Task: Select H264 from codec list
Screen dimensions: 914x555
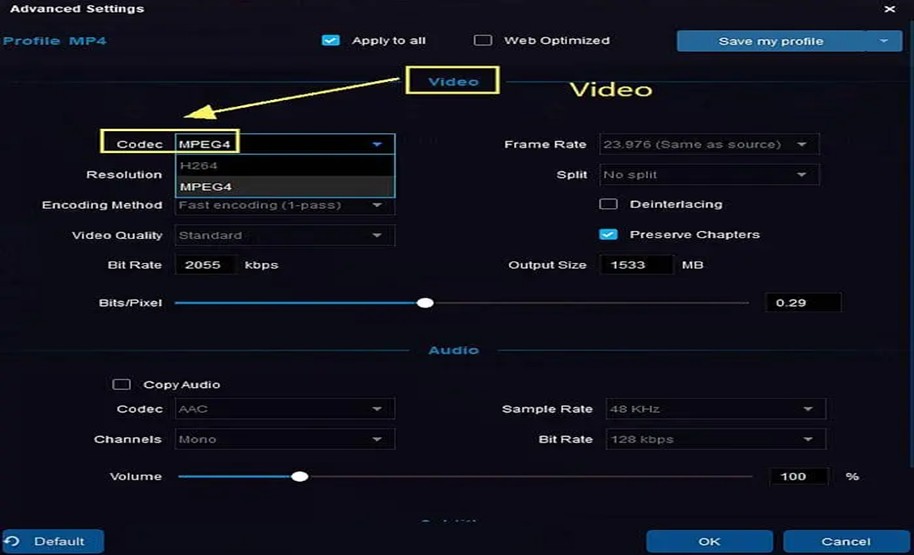Action: pos(285,166)
